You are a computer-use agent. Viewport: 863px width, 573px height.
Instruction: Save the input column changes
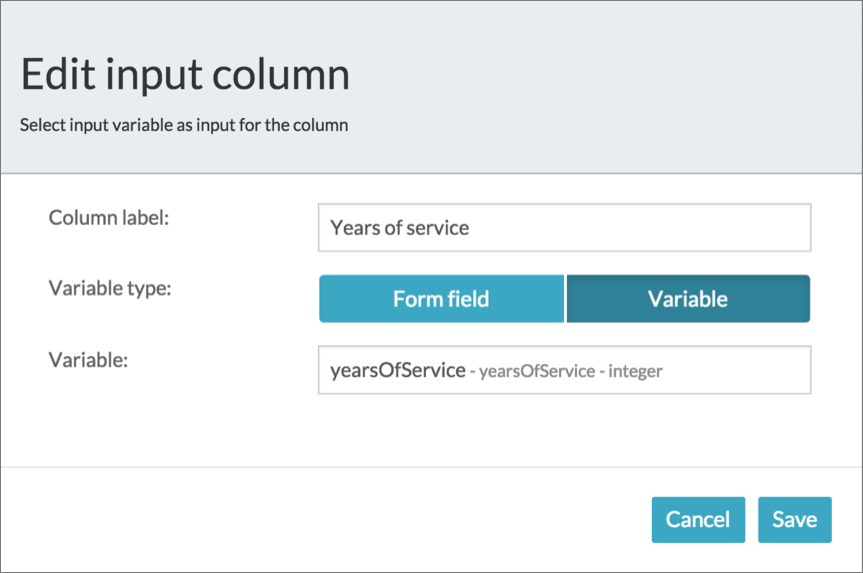(794, 520)
